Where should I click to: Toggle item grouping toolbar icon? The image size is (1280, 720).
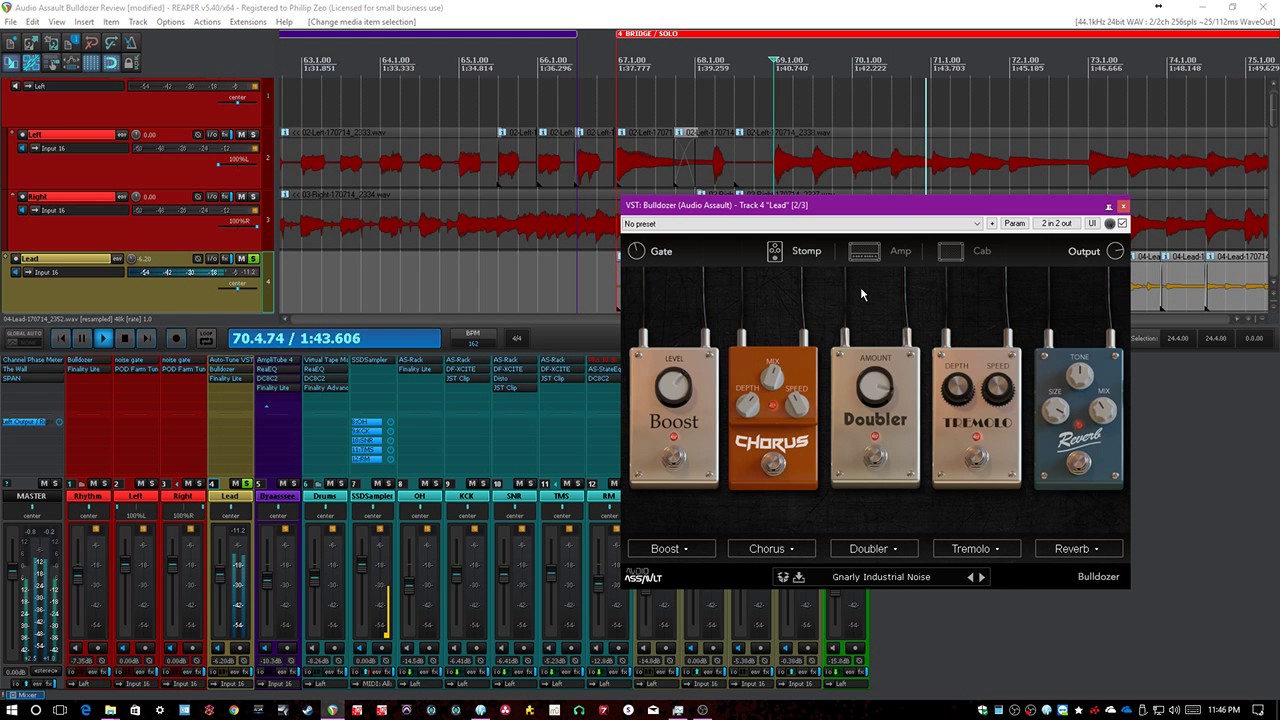point(31,63)
